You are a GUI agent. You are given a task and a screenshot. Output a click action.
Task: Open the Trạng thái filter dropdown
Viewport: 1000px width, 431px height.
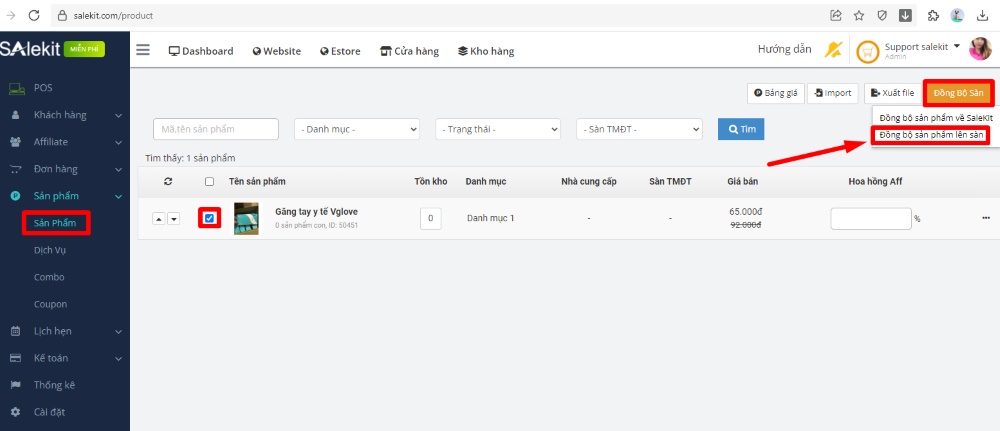pyautogui.click(x=498, y=129)
